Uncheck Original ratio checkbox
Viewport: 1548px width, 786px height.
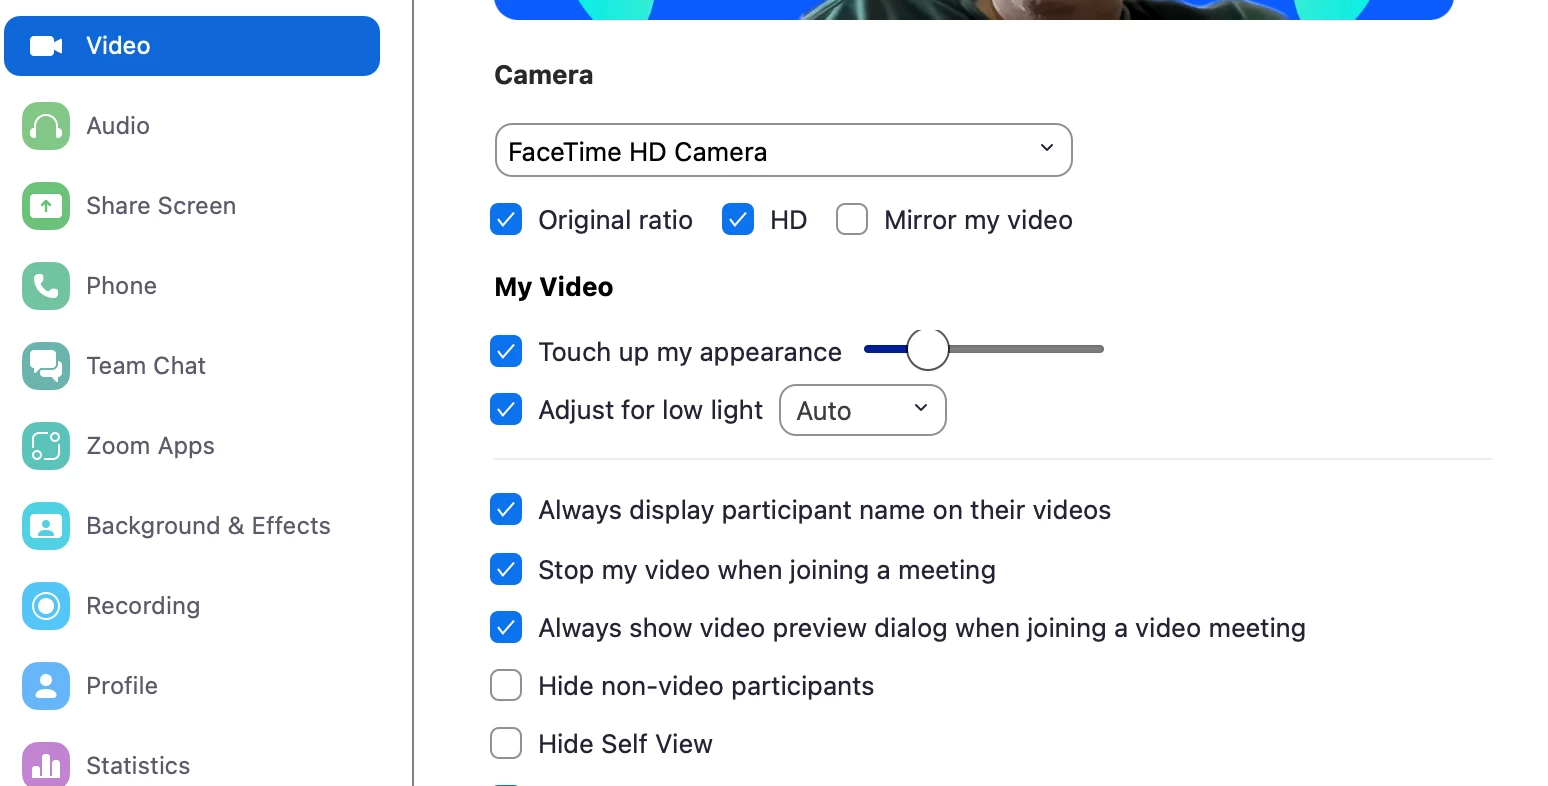(x=506, y=219)
